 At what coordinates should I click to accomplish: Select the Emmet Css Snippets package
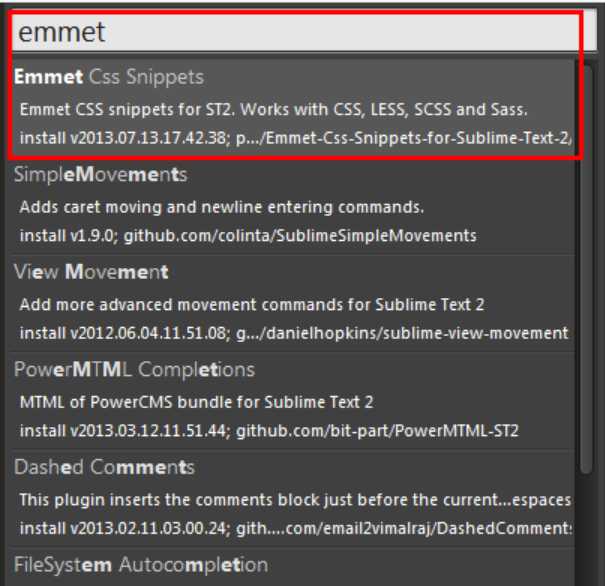click(x=110, y=77)
